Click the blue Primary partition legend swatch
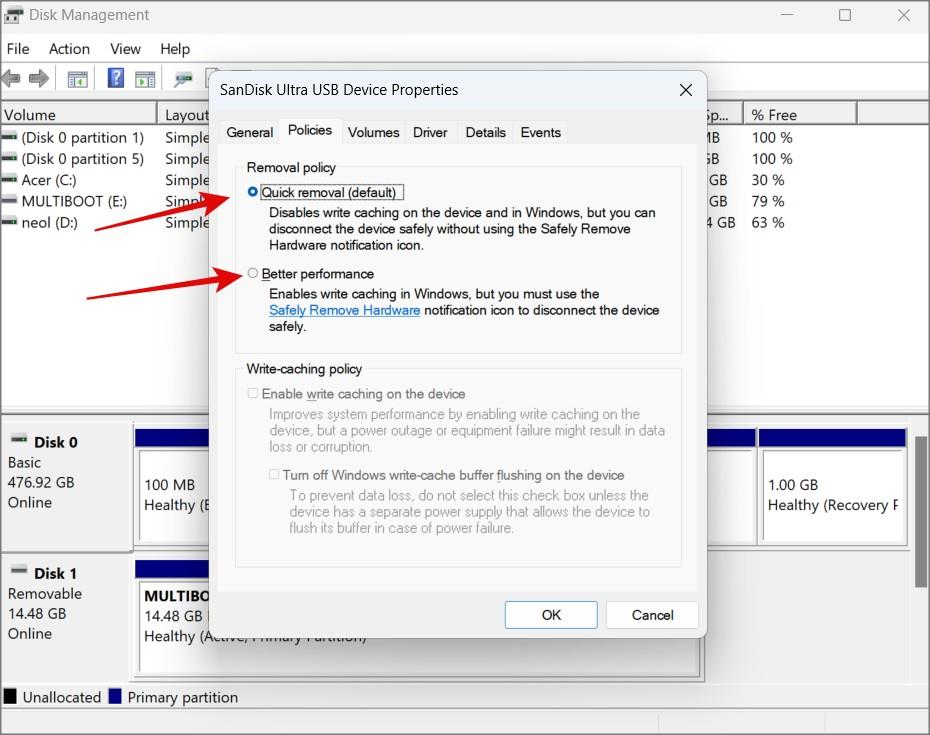This screenshot has width=930, height=735. 115,696
